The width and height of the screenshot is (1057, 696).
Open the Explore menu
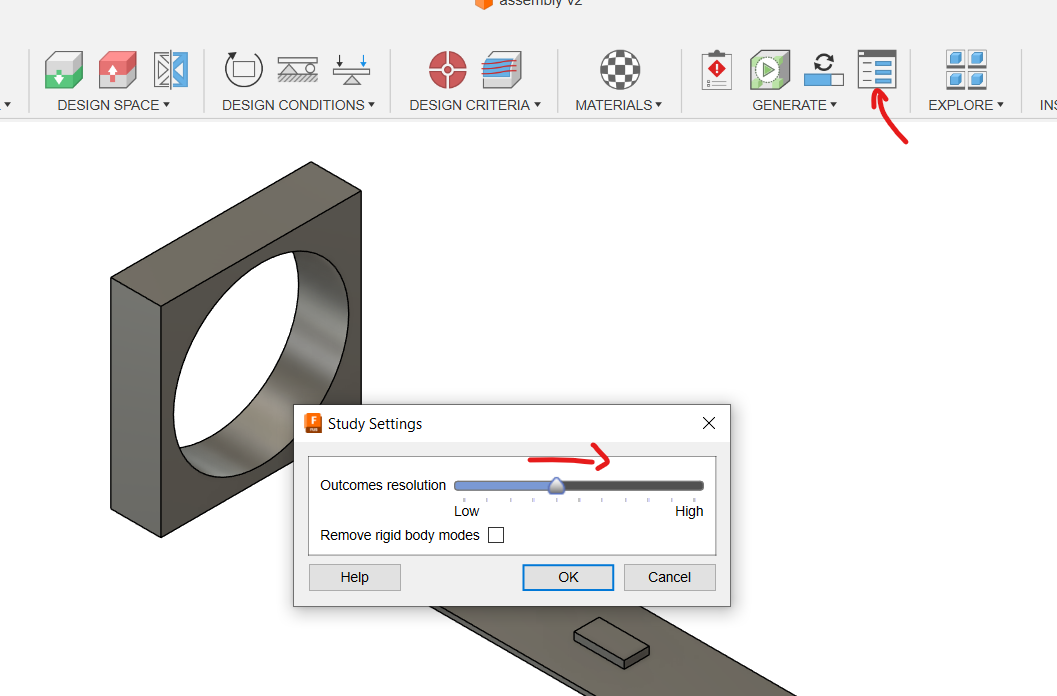[964, 104]
